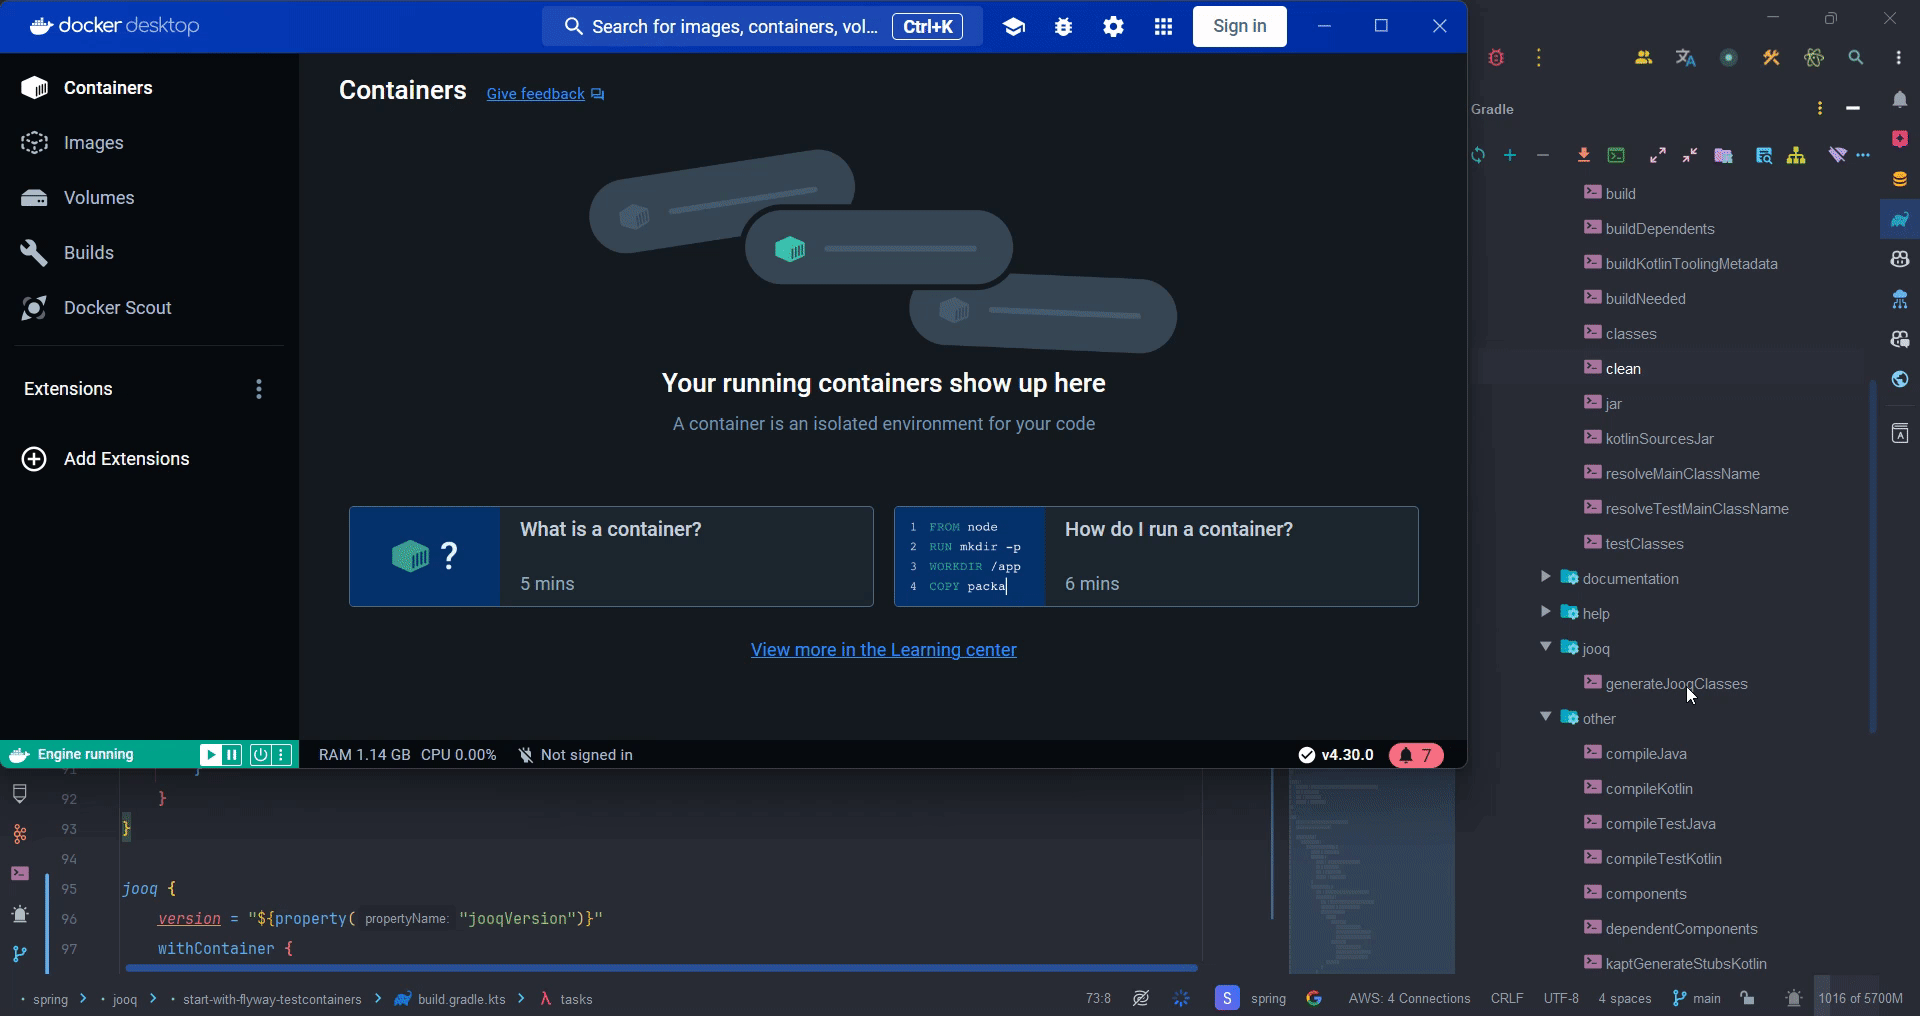The width and height of the screenshot is (1920, 1016).
Task: Toggle file read-only lock icon in status bar
Action: click(1747, 998)
